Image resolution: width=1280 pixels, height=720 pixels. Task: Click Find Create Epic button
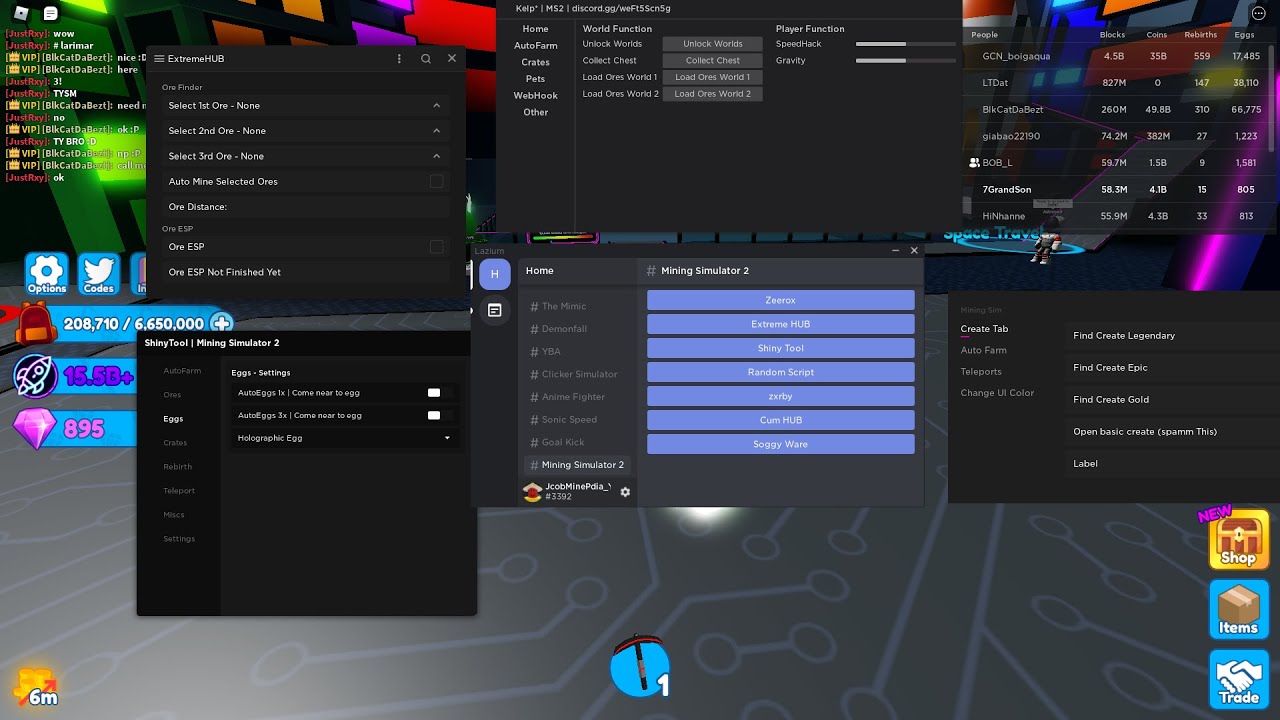pos(1110,368)
